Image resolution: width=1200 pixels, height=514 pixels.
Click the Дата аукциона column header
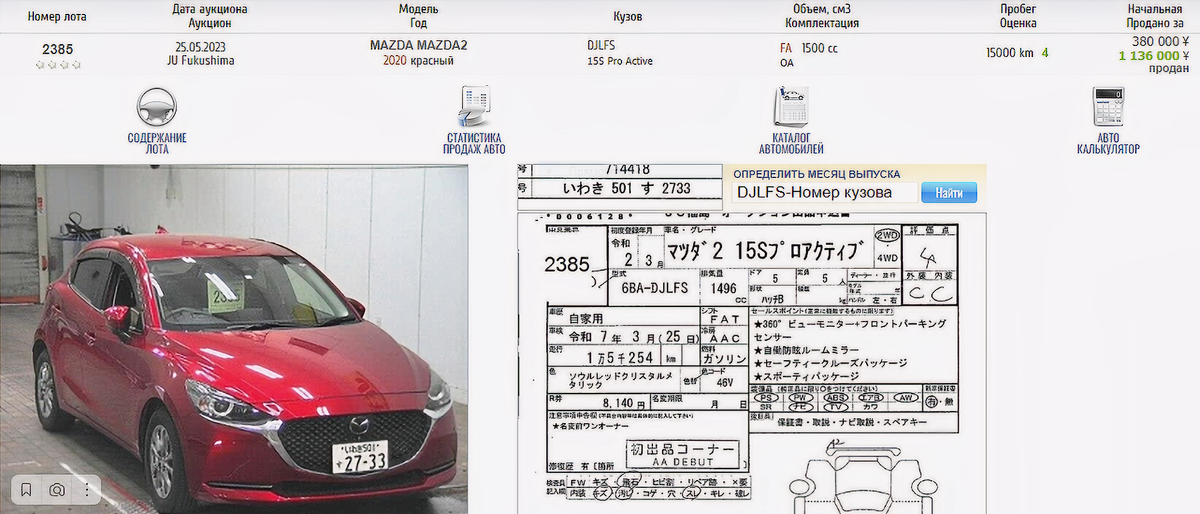[x=210, y=9]
